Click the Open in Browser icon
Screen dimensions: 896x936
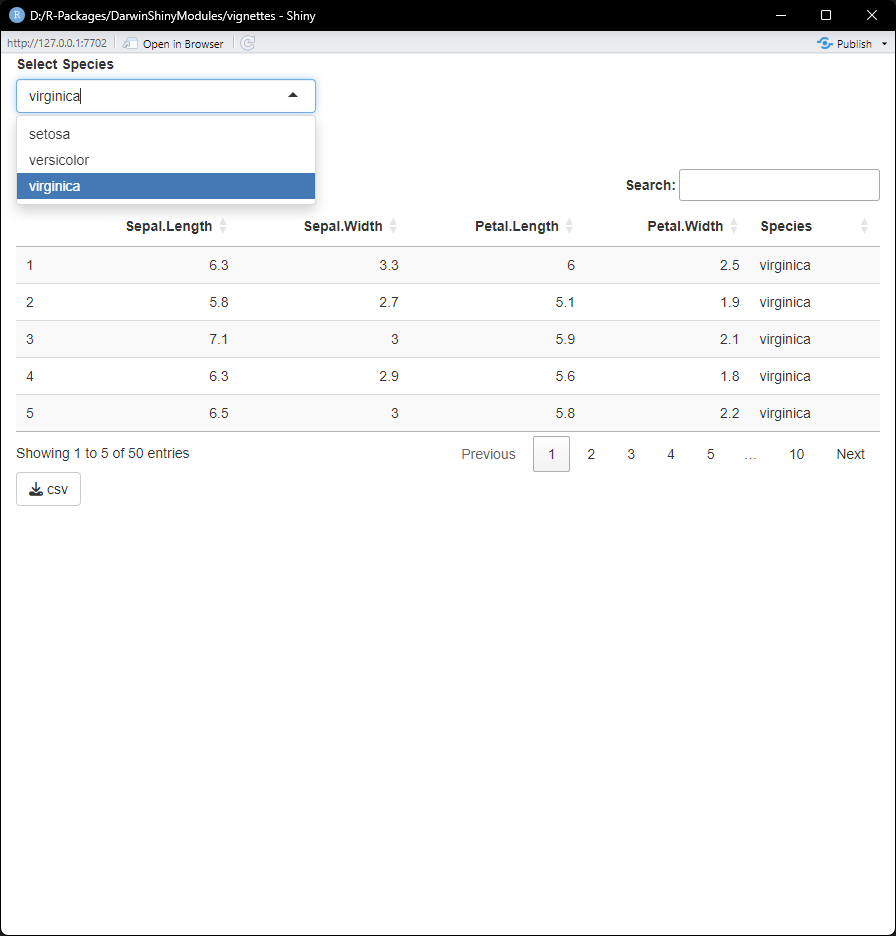tap(130, 44)
